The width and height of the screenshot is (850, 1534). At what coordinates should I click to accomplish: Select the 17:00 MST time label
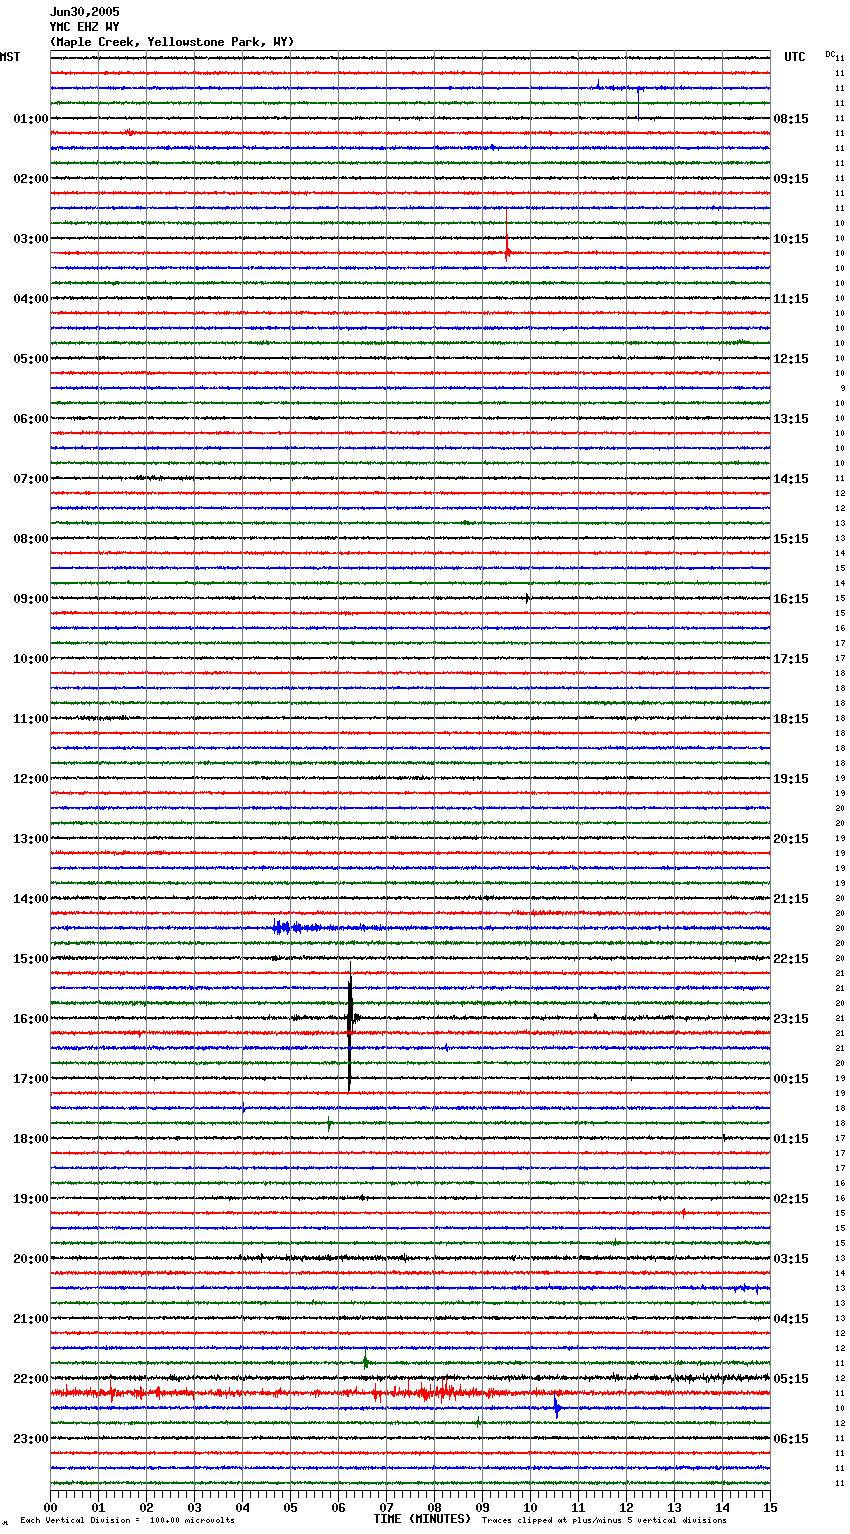click(31, 1079)
